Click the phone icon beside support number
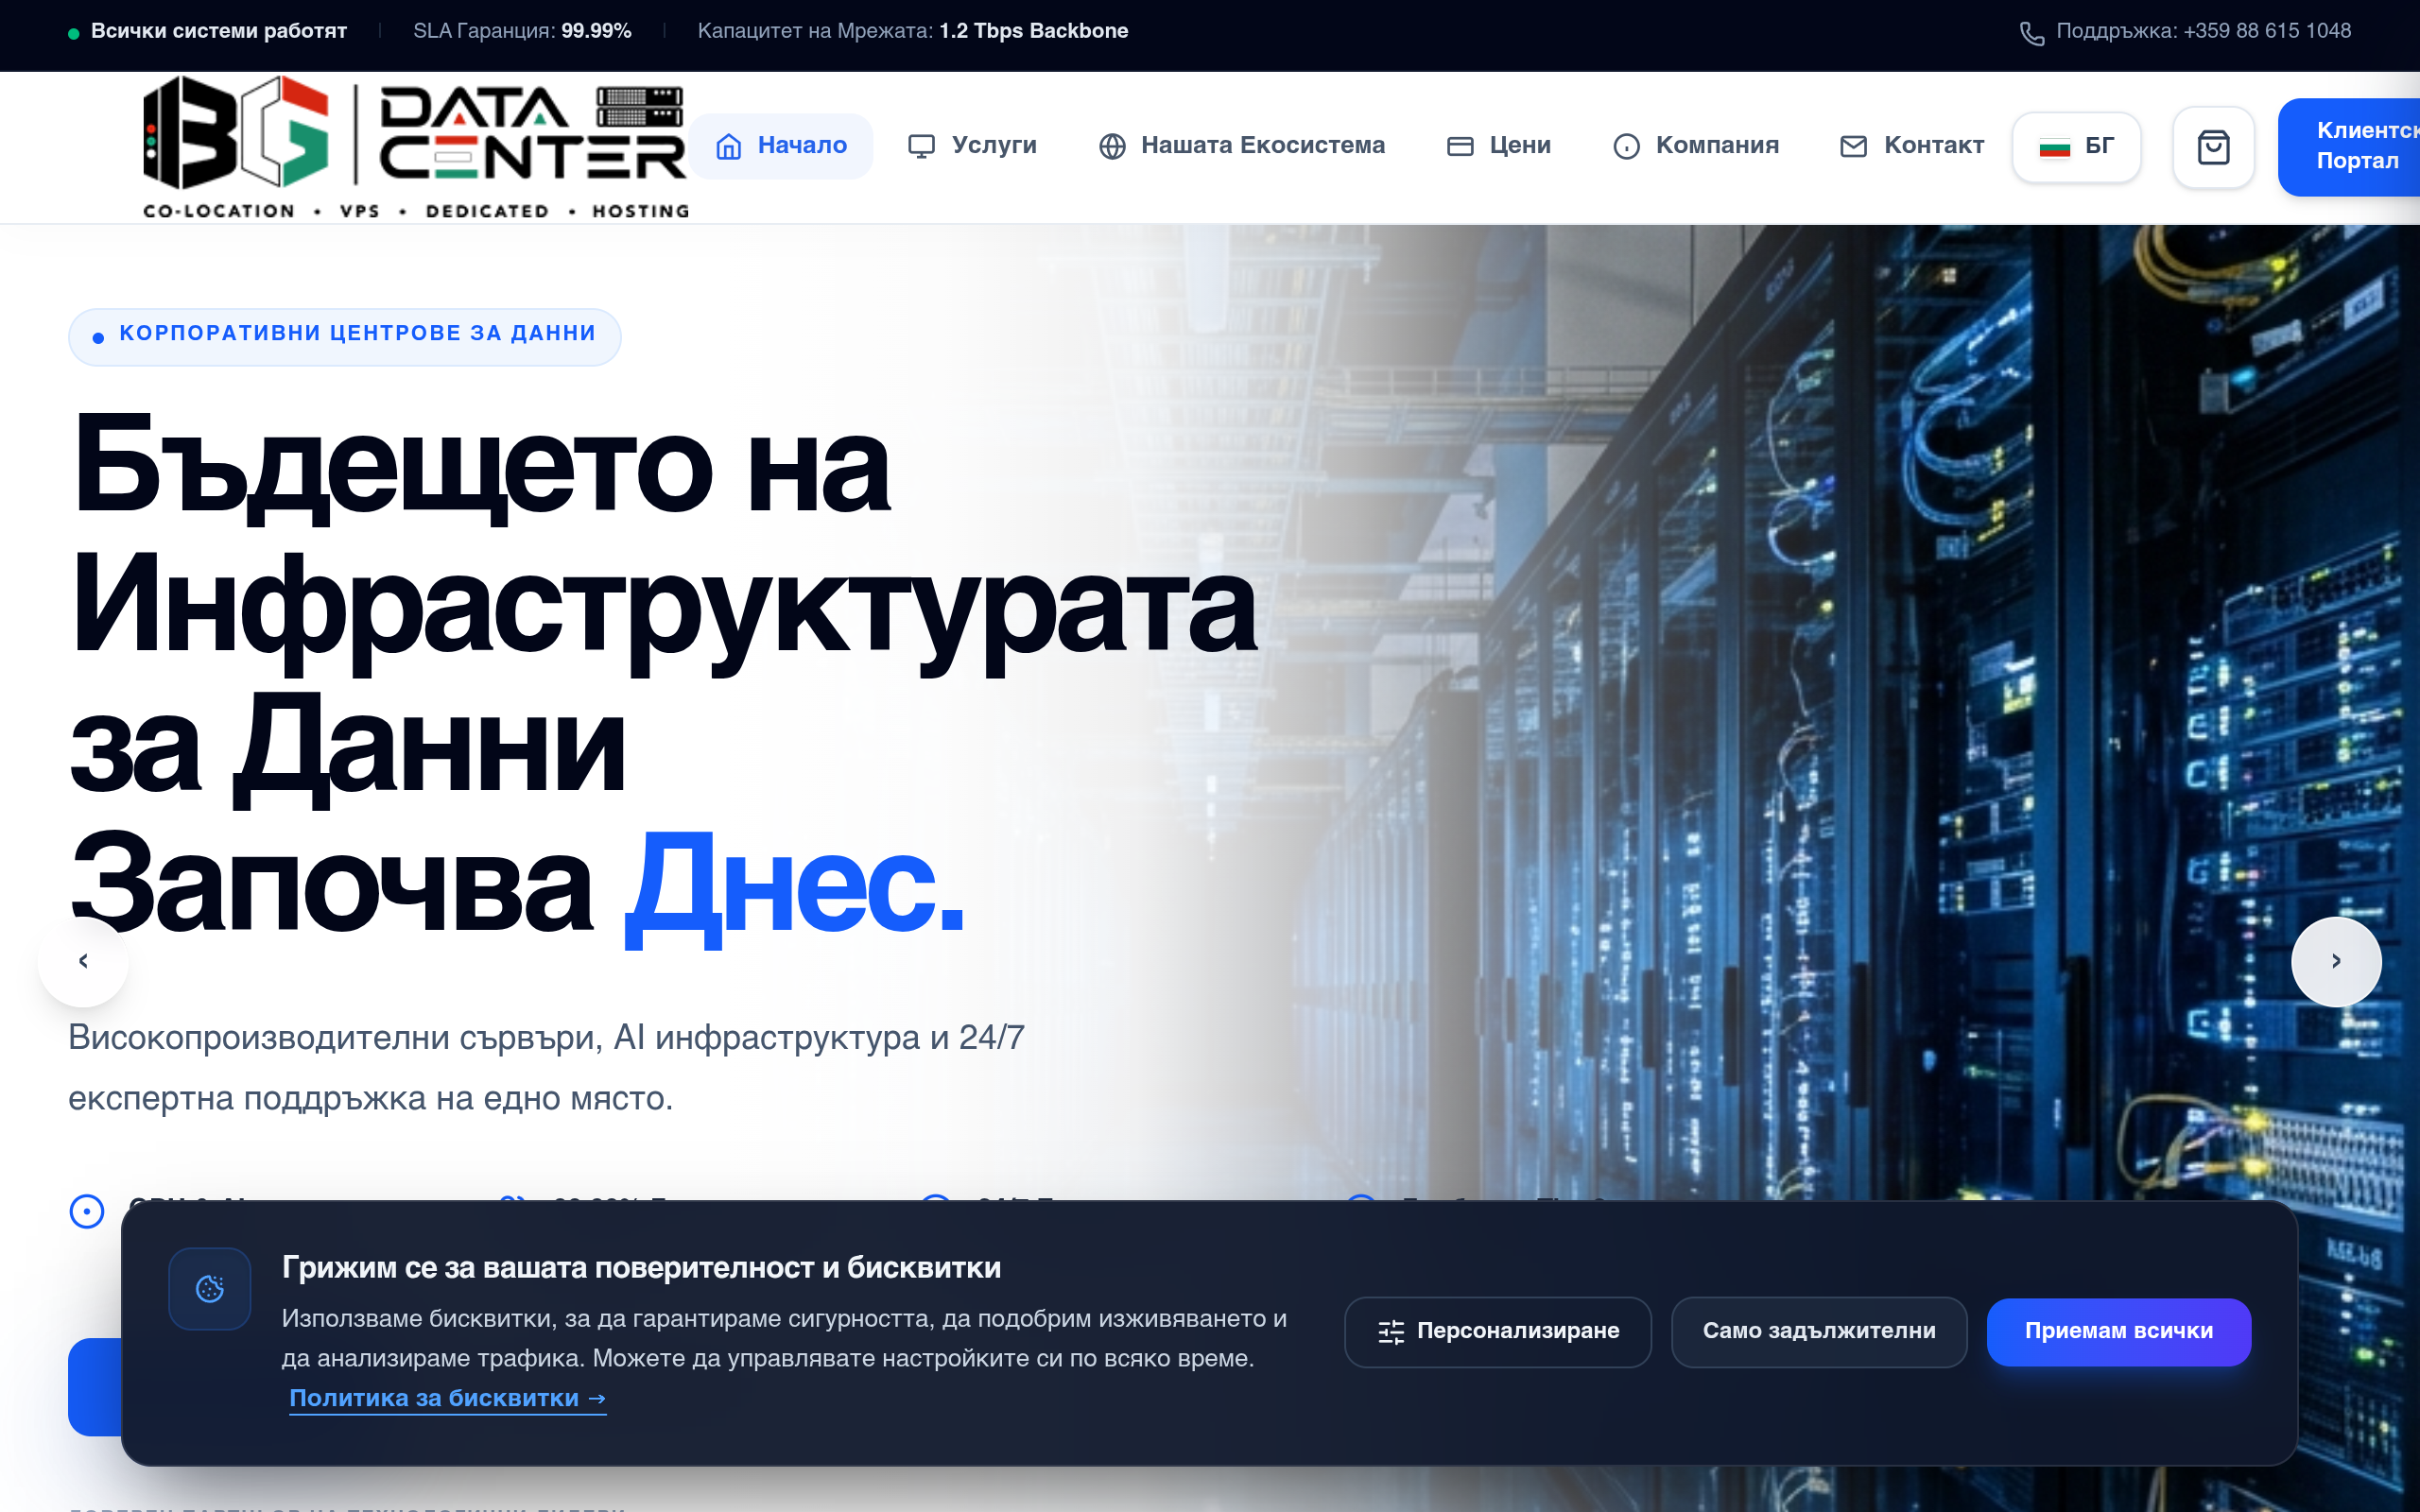 pyautogui.click(x=2031, y=33)
